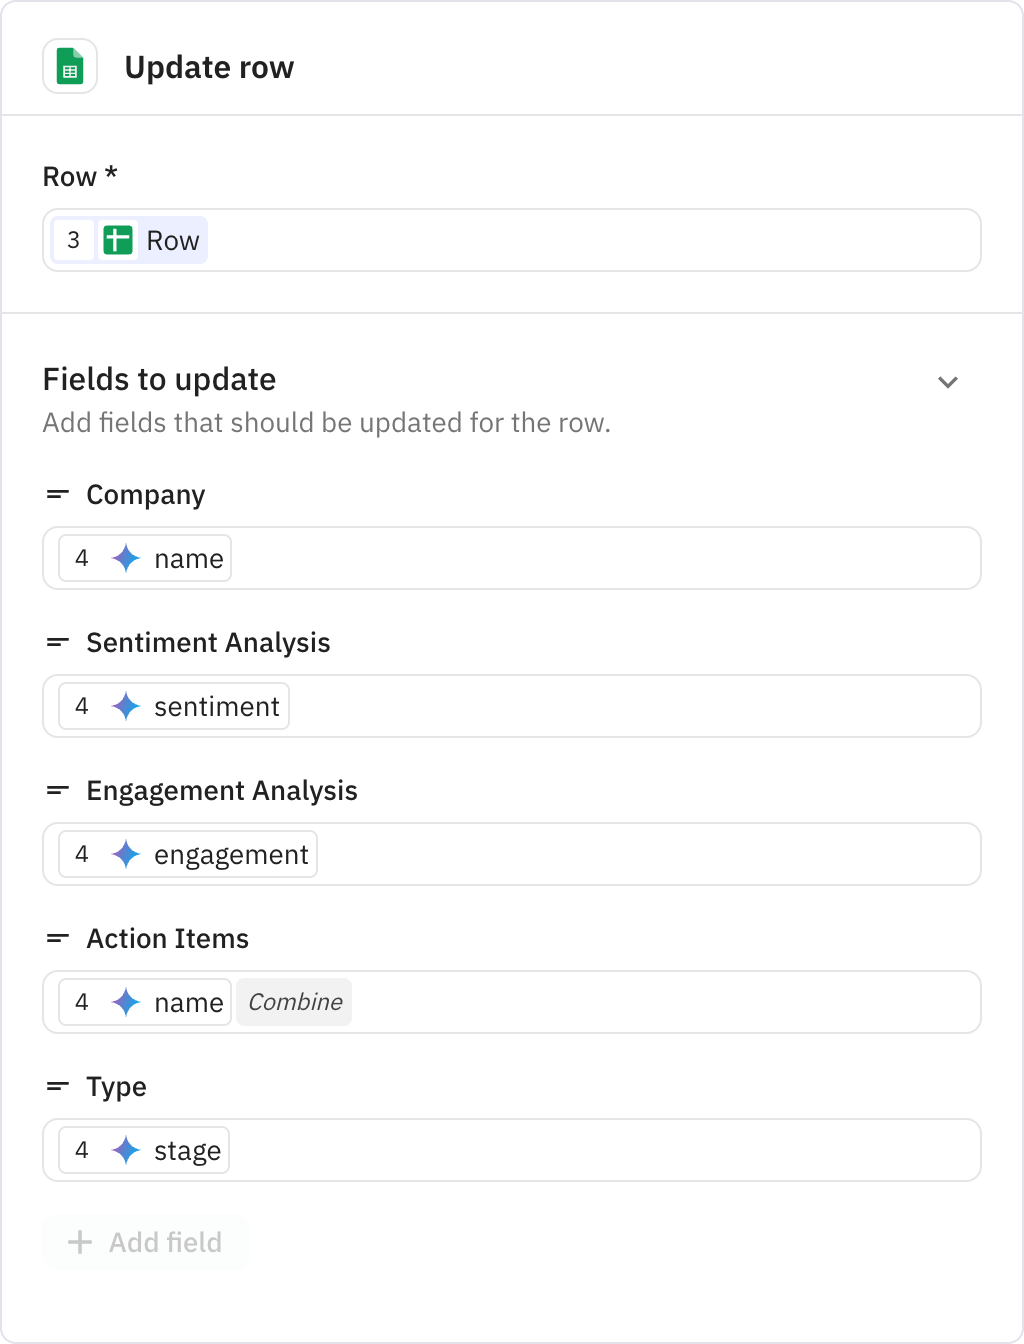1024x1344 pixels.
Task: Select the Row token in the Row field
Action: tap(172, 240)
